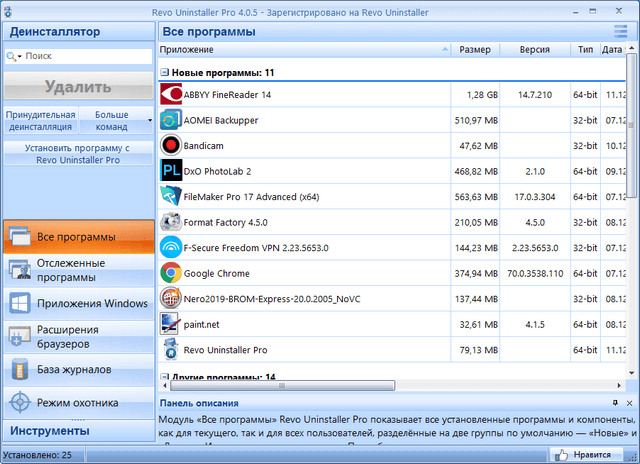Viewport: 640px width, 464px height.
Task: Pin the description panel
Action: (615, 403)
